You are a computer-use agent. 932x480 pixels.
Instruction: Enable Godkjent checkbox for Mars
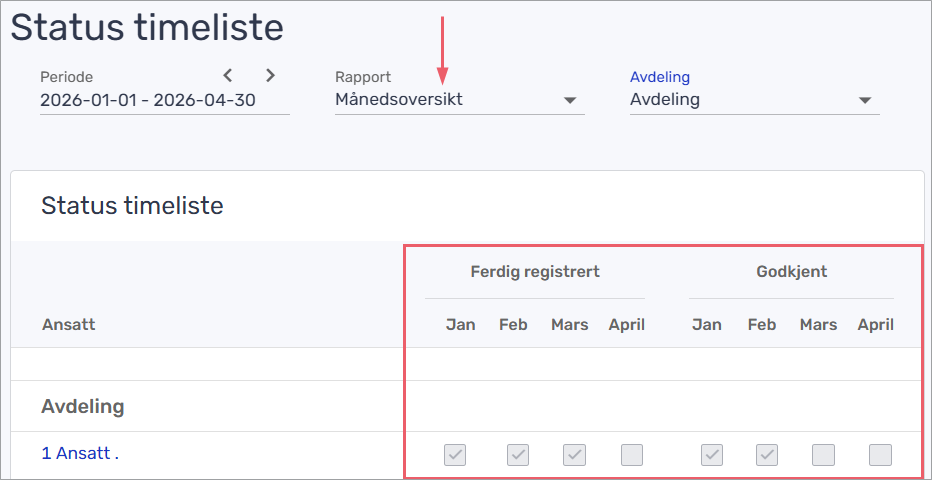[x=823, y=455]
